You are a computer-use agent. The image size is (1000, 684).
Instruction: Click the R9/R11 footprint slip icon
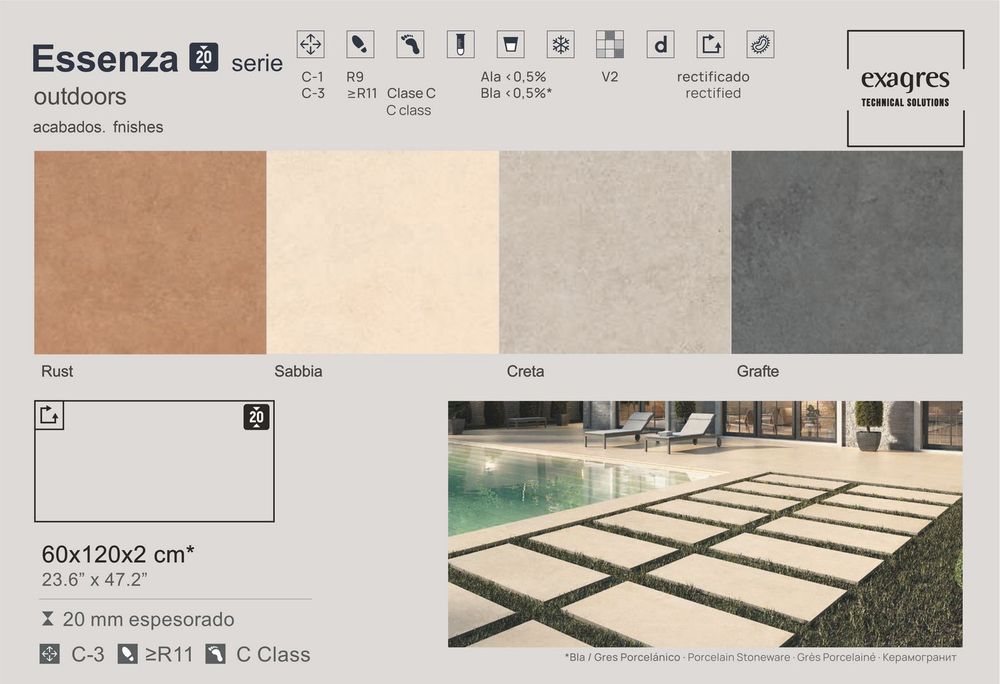coord(358,44)
